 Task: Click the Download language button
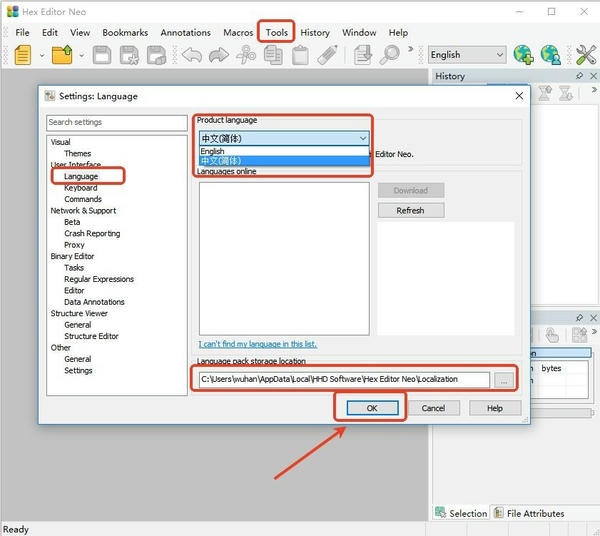(411, 190)
